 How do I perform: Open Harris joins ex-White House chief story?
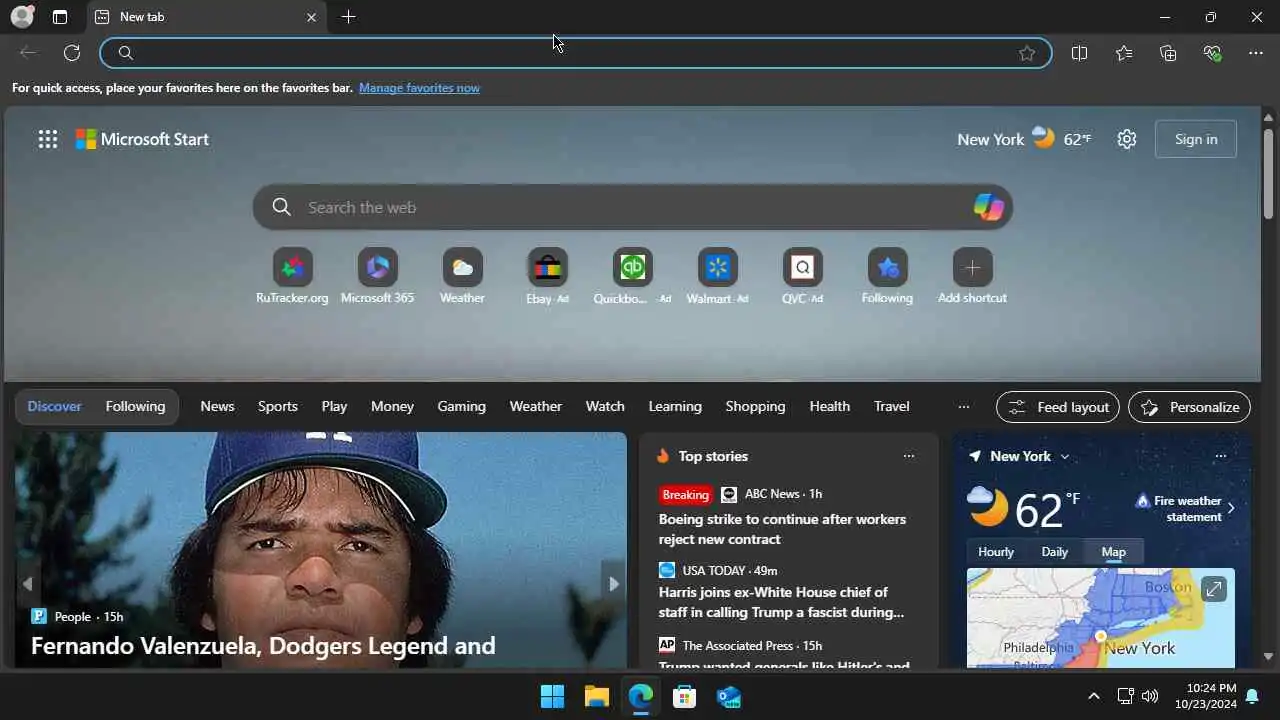click(x=781, y=602)
